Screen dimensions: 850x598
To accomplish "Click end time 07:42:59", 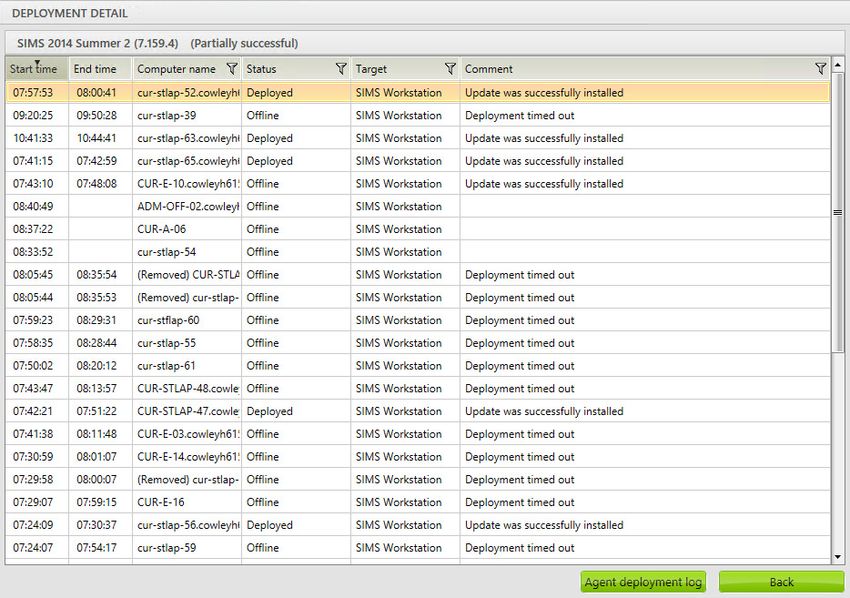I will coord(96,161).
